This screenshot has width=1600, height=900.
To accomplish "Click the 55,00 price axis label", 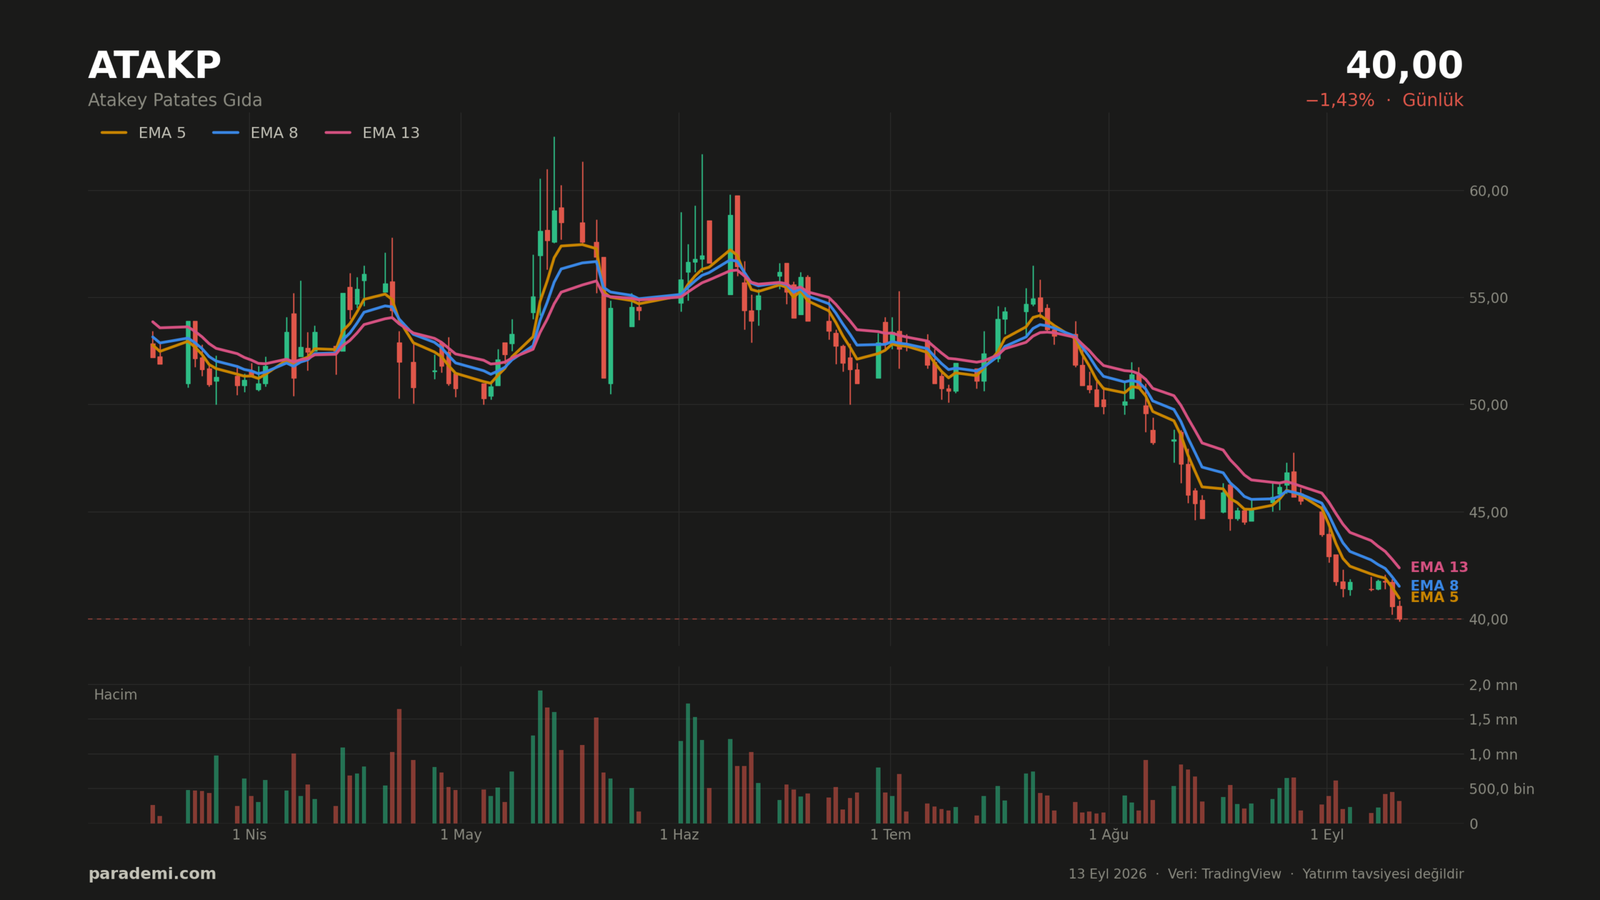I will (1488, 298).
